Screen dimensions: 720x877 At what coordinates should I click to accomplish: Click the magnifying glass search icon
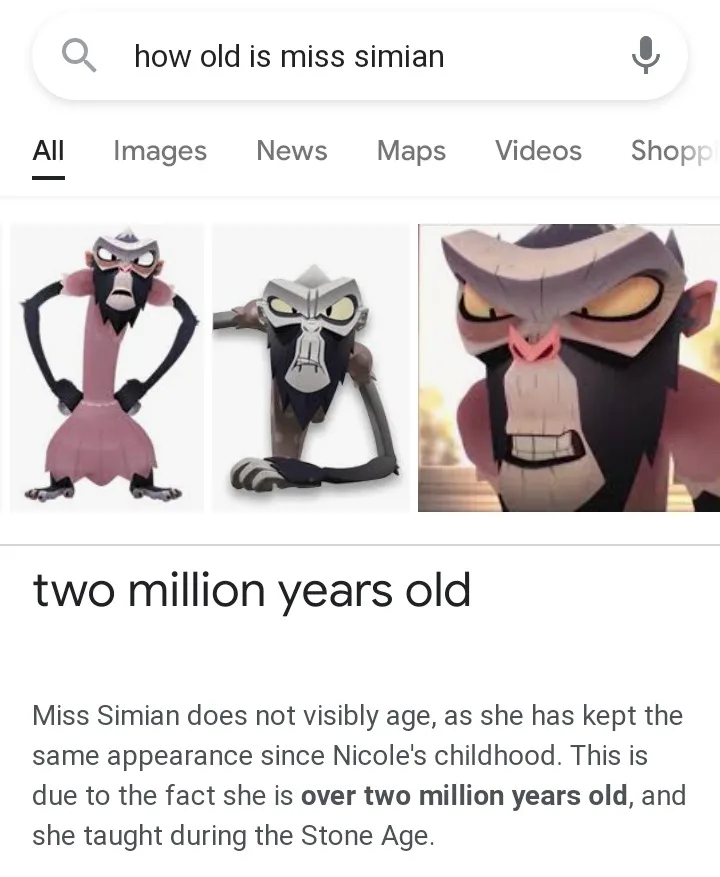(x=78, y=55)
